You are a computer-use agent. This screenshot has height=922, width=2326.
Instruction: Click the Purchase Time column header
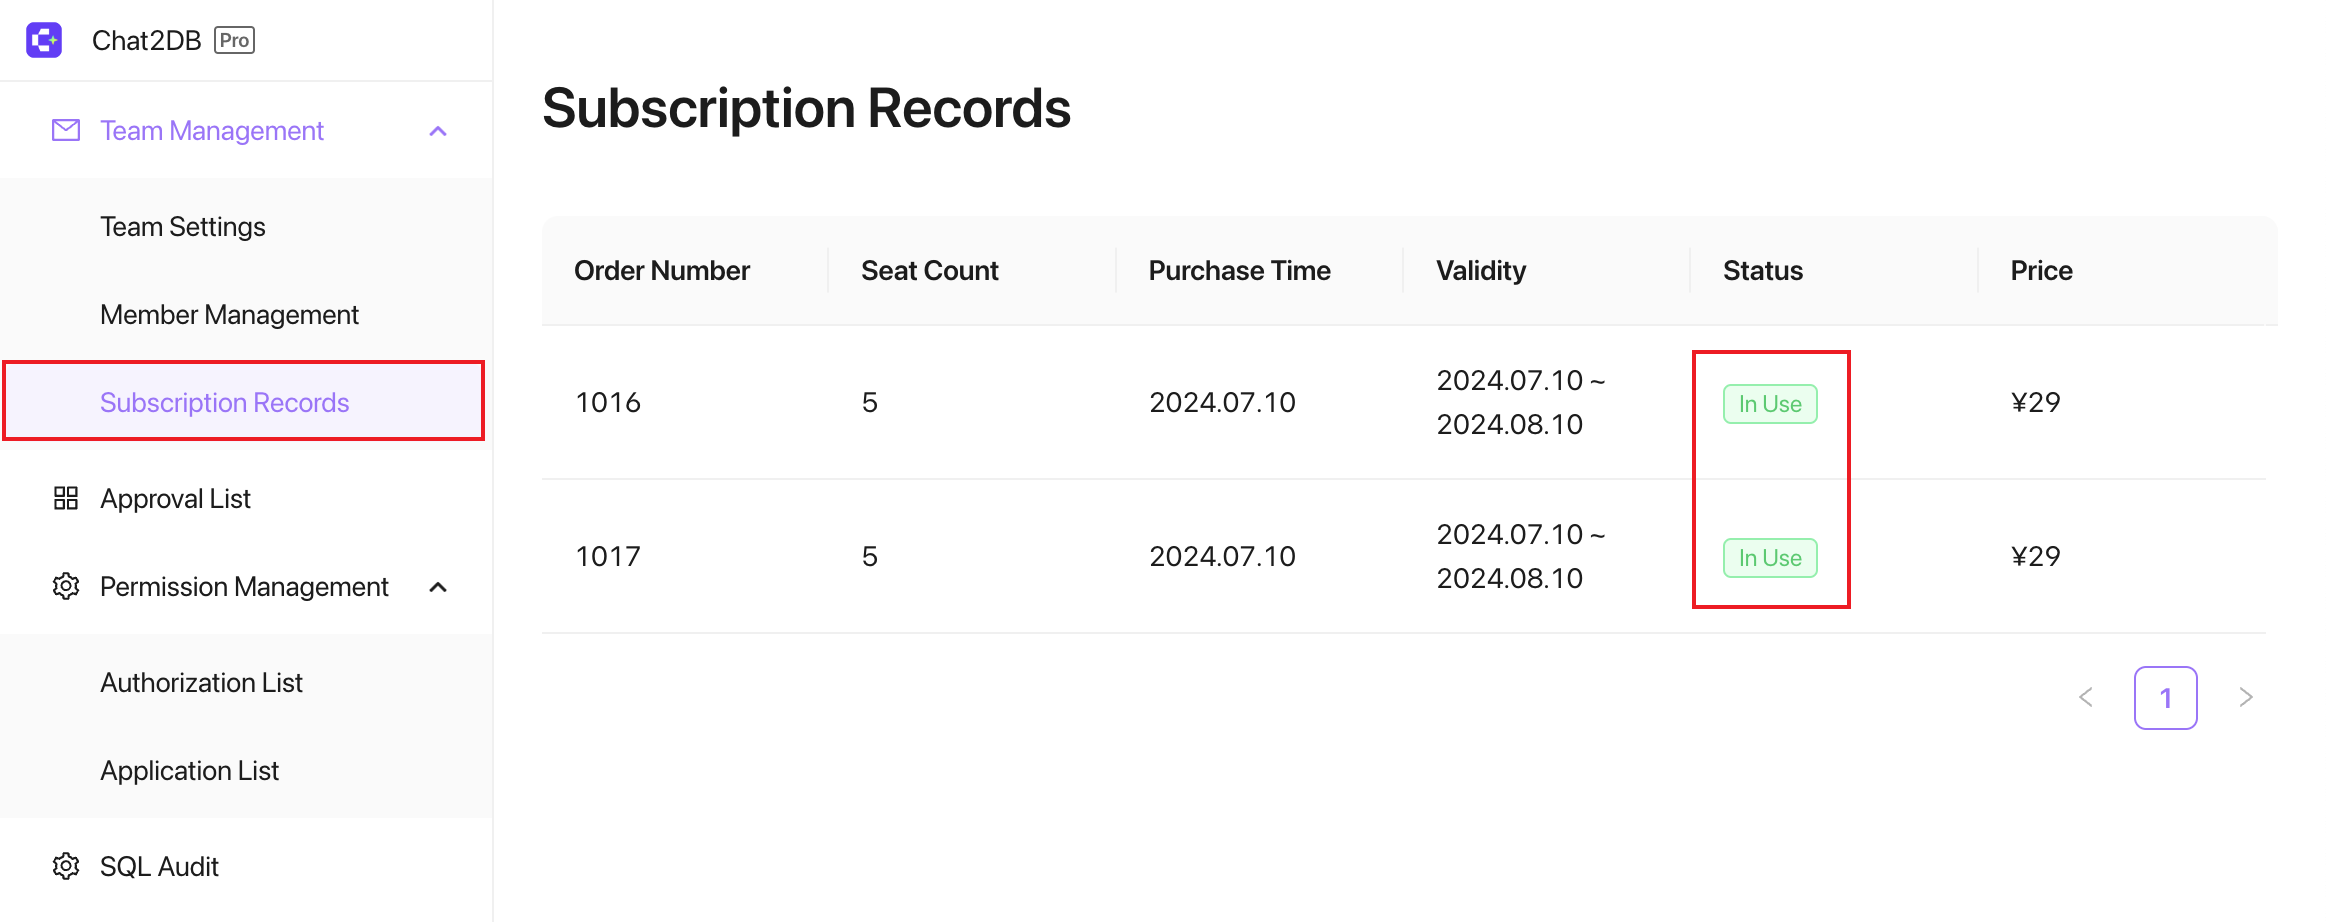(1239, 271)
